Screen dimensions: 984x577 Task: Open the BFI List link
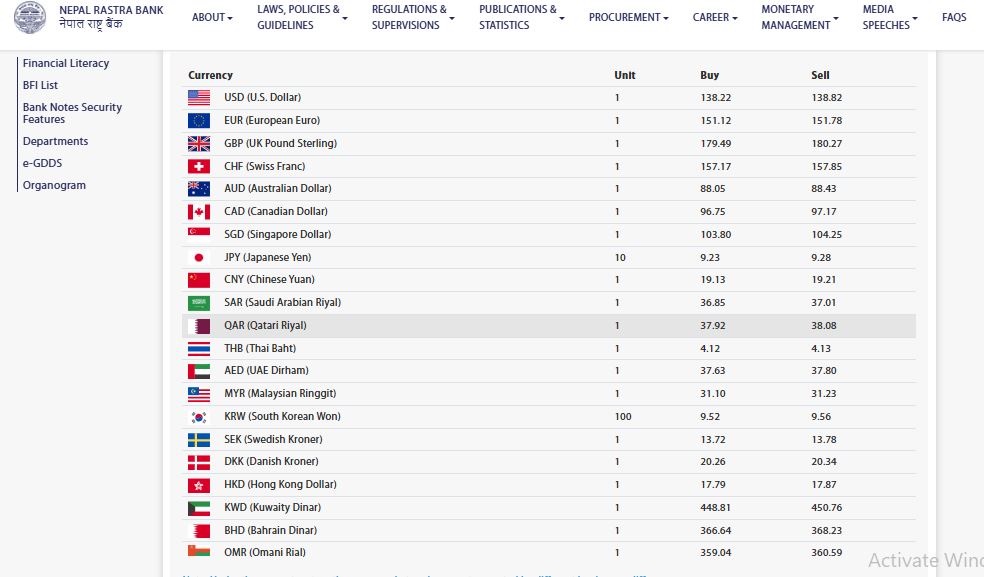pyautogui.click(x=40, y=85)
